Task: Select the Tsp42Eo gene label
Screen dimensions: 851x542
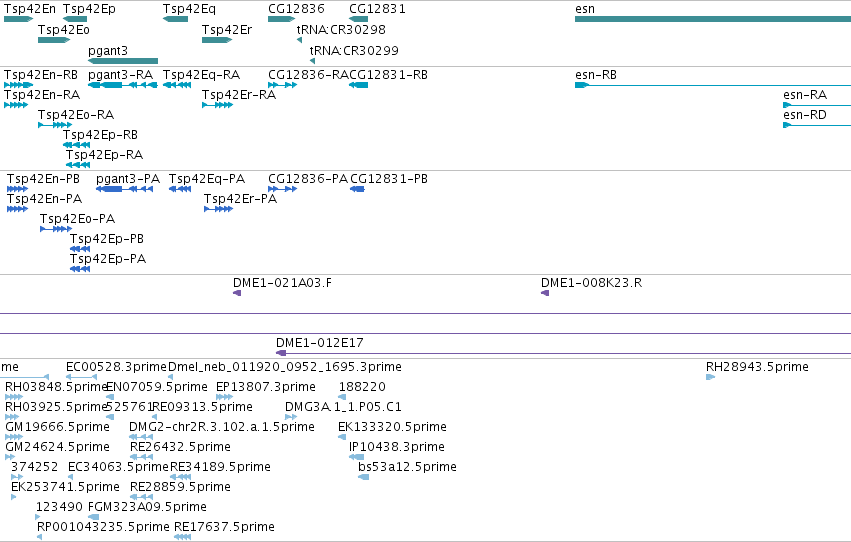Action: (x=63, y=30)
